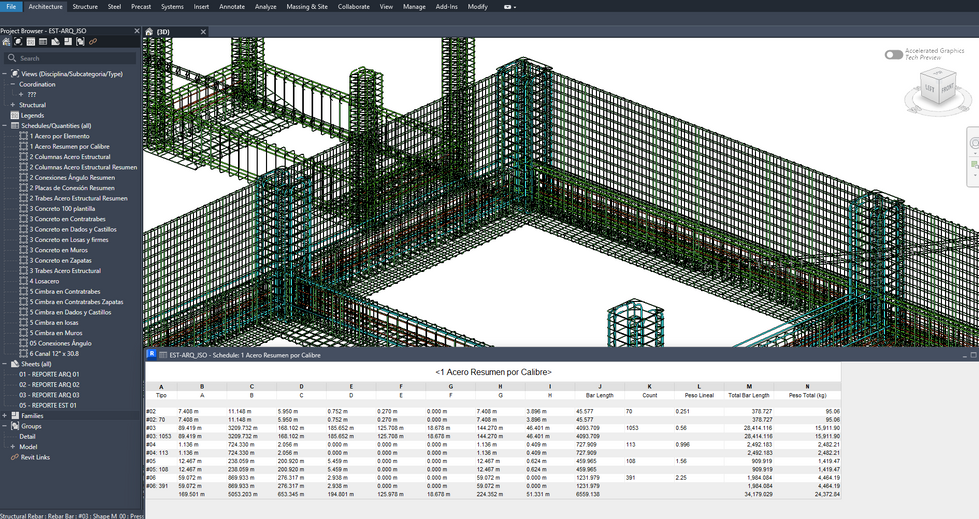Click the Revit Links icon in browser tree
Image resolution: width=979 pixels, height=519 pixels.
point(14,457)
